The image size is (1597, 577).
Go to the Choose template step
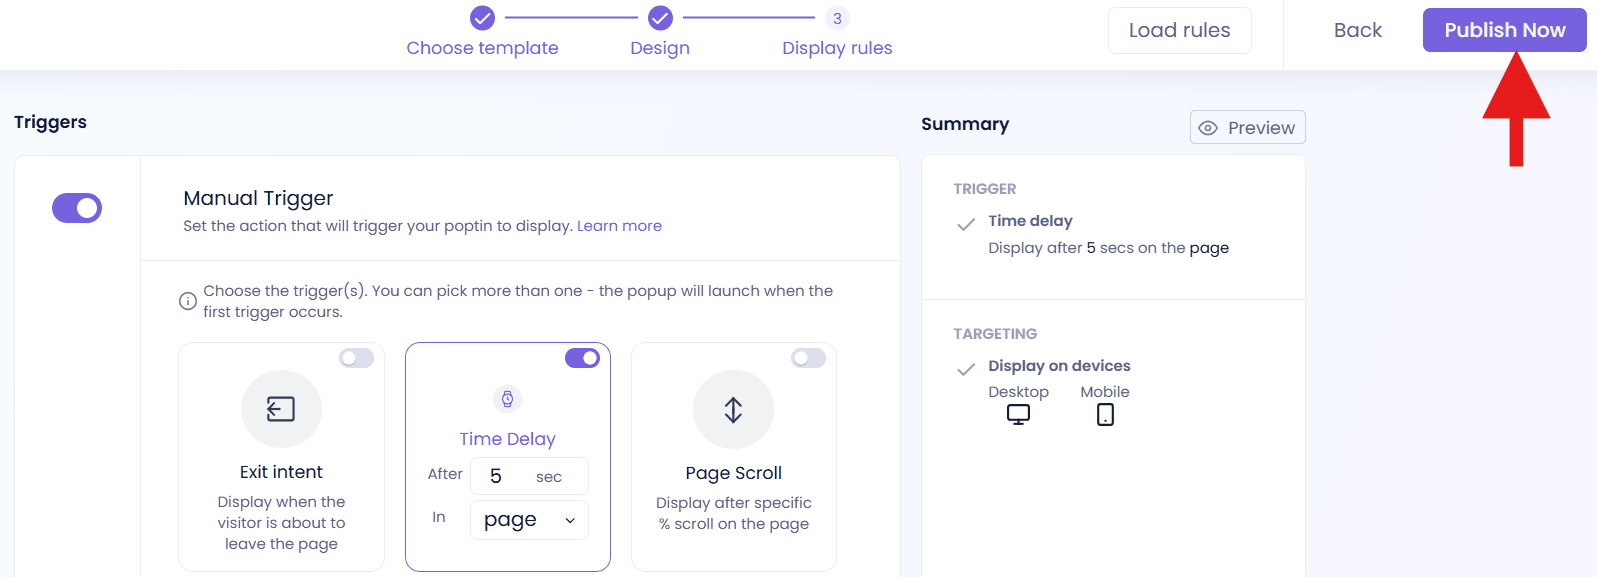pyautogui.click(x=482, y=47)
